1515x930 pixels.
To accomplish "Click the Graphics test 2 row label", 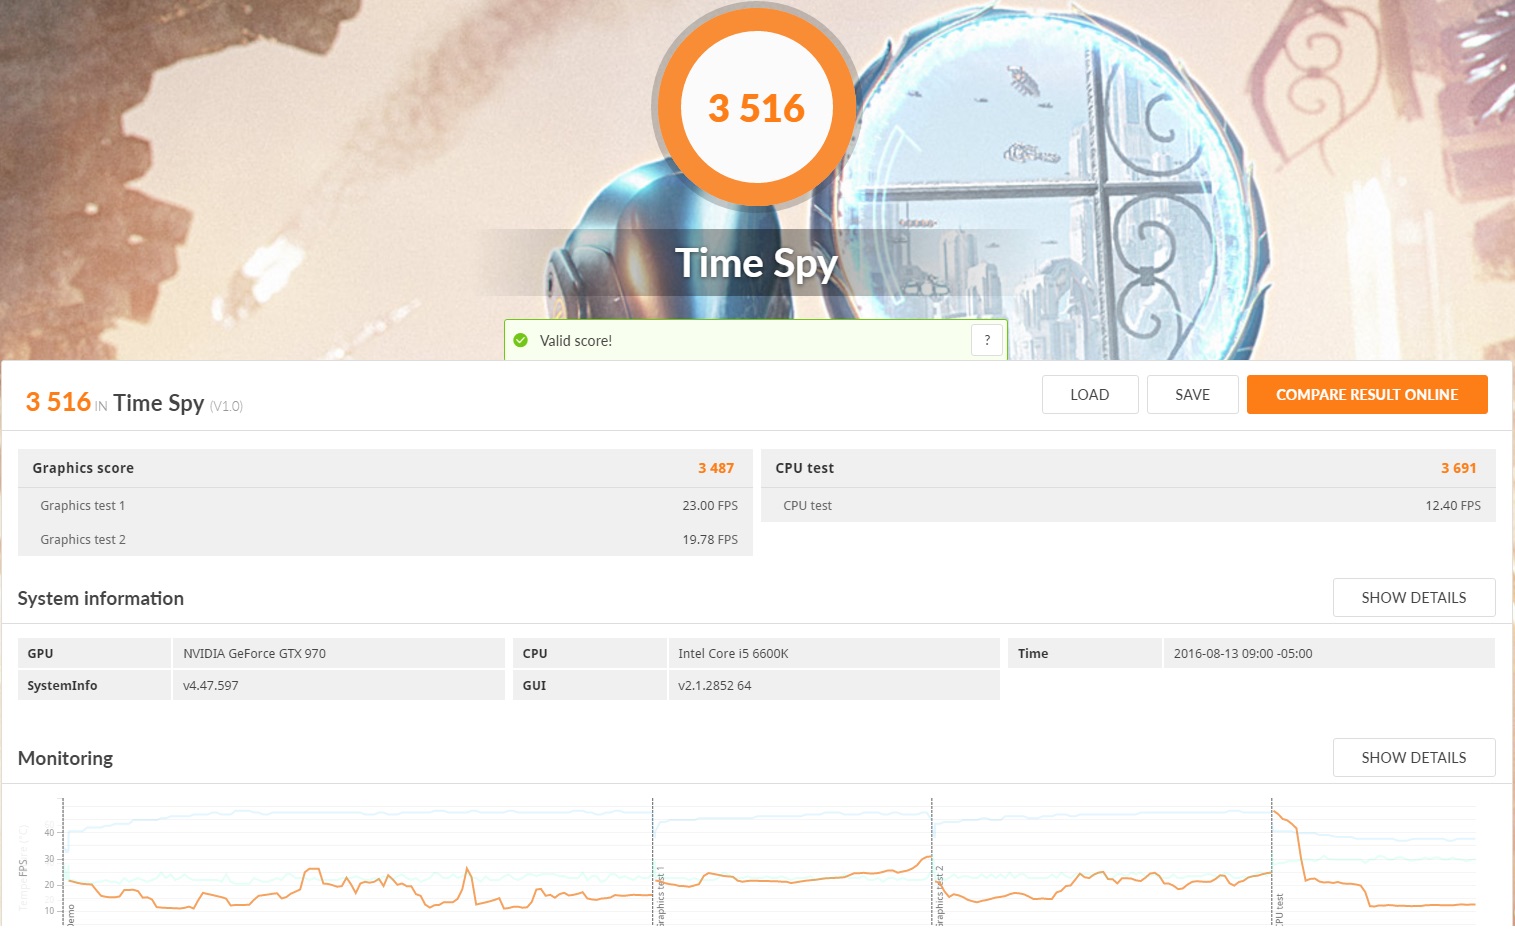I will pos(82,539).
